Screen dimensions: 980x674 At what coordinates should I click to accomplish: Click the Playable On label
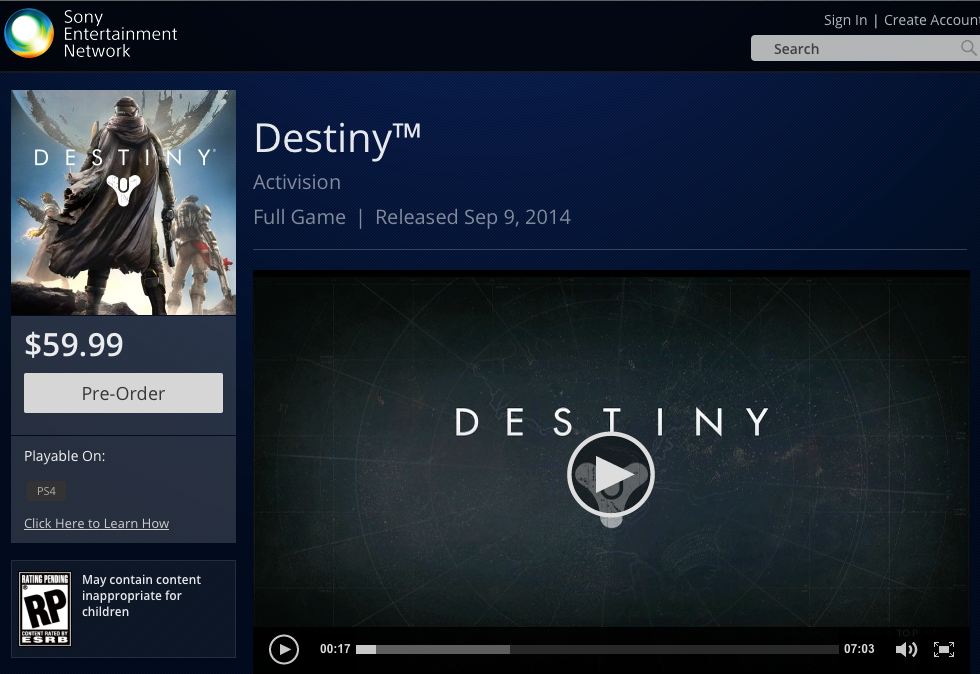click(x=64, y=456)
